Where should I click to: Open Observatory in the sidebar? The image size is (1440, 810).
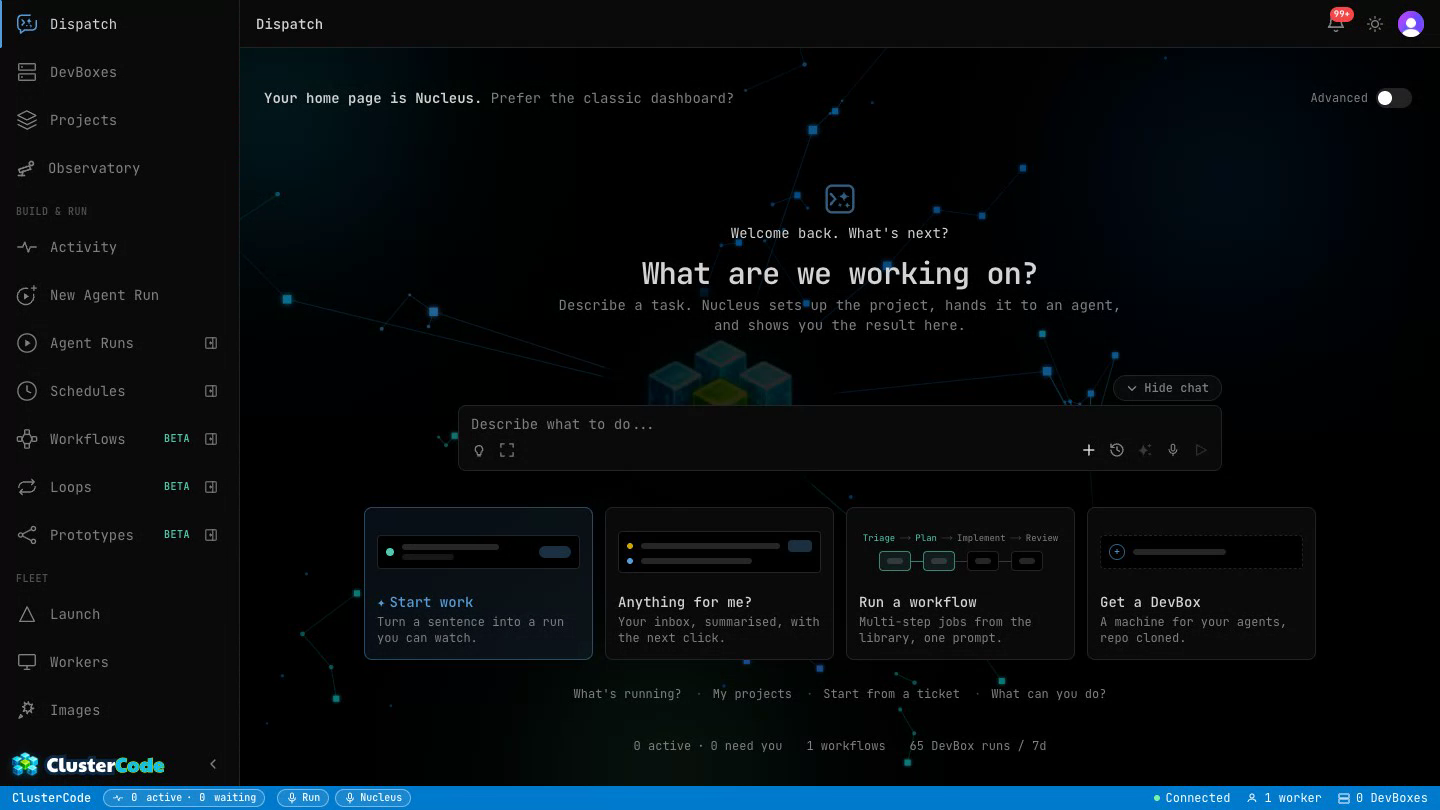point(120,168)
